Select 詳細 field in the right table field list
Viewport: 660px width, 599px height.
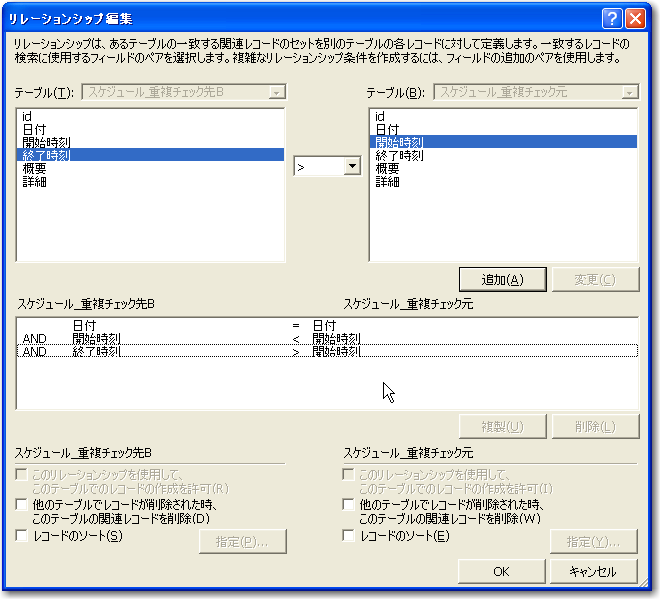[387, 181]
